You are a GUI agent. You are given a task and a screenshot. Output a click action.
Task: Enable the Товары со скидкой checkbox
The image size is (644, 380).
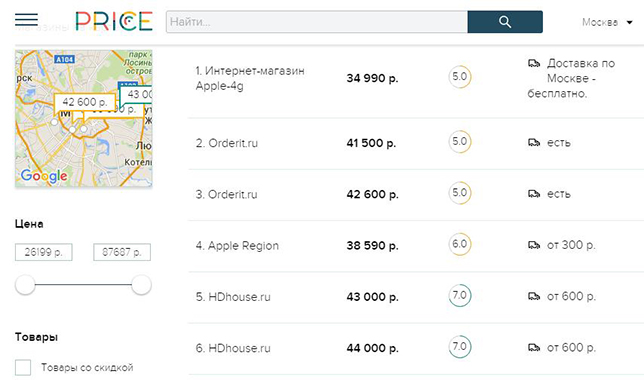click(x=23, y=367)
